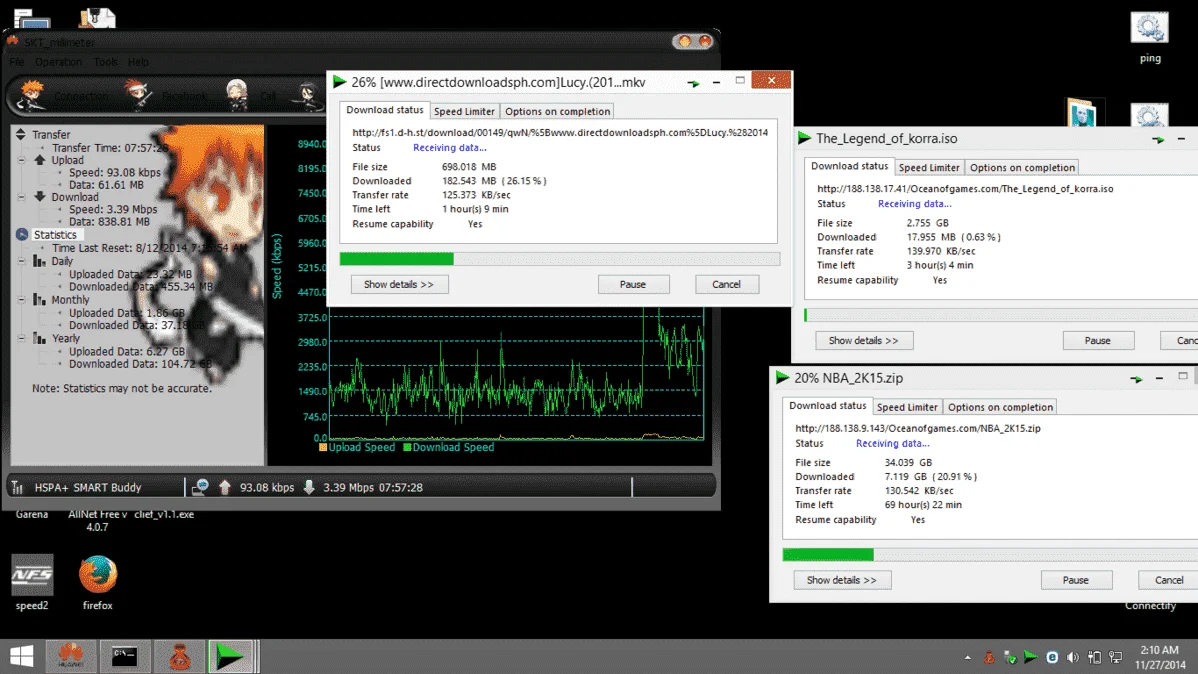Image resolution: width=1198 pixels, height=674 pixels.
Task: Open Internet Download Manager taskbar button
Action: (231, 656)
